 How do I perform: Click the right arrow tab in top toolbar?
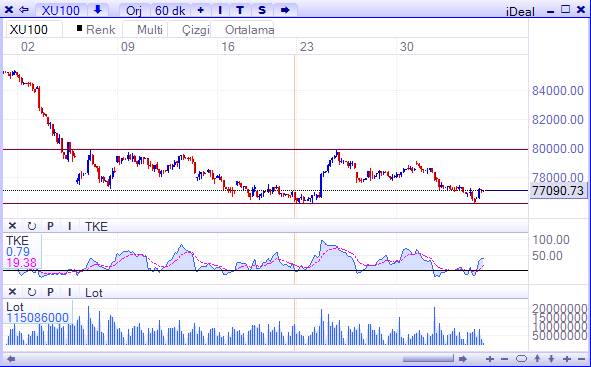(285, 10)
